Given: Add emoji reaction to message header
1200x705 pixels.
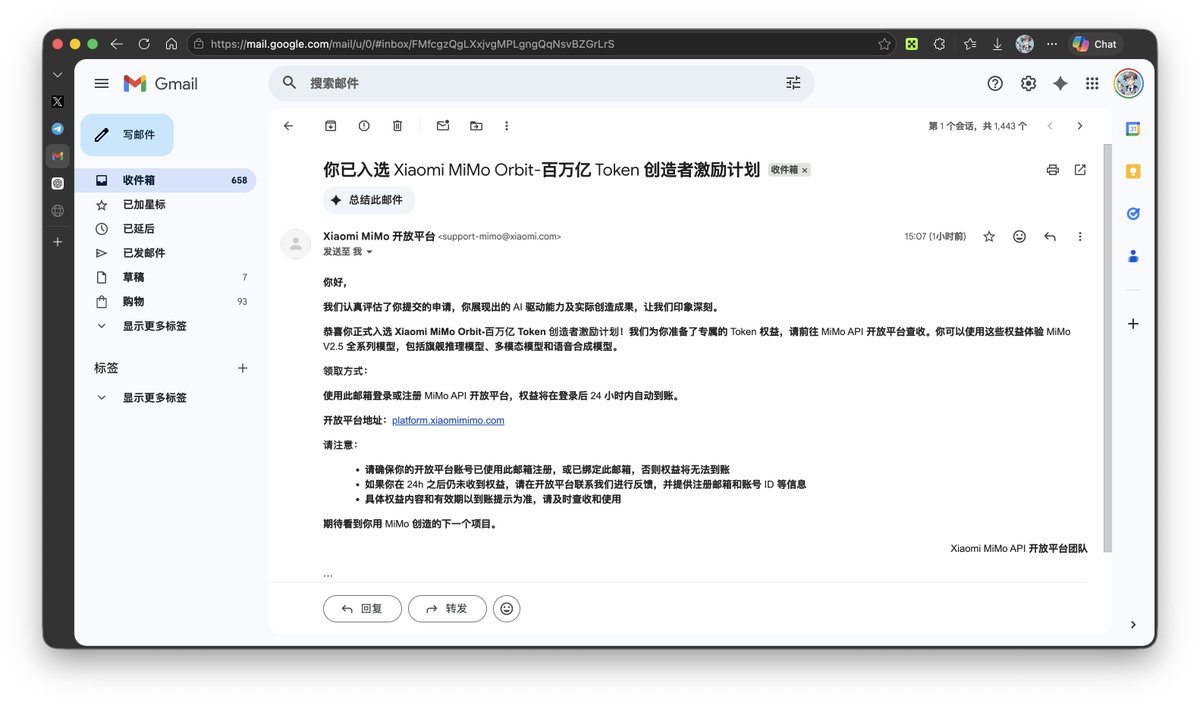Looking at the screenshot, I should point(1019,237).
